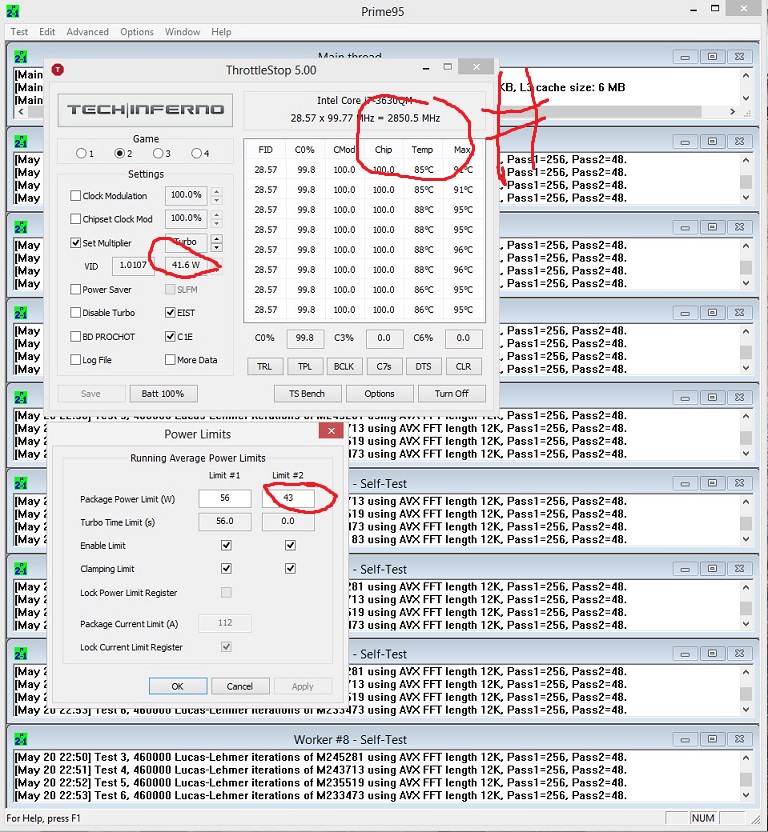The image size is (768, 832).
Task: Toggle Clamping Limit checkbox for Limit #2
Action: [x=290, y=569]
